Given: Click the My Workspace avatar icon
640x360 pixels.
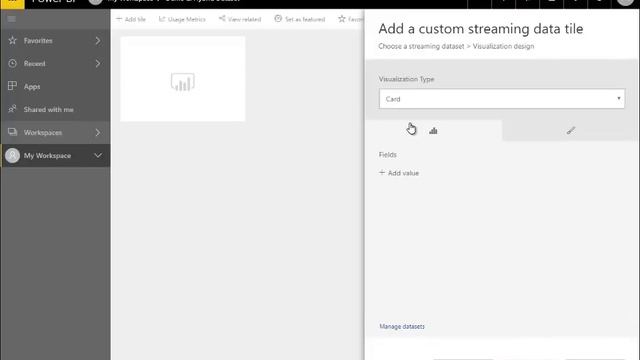Looking at the screenshot, I should click(13, 156).
